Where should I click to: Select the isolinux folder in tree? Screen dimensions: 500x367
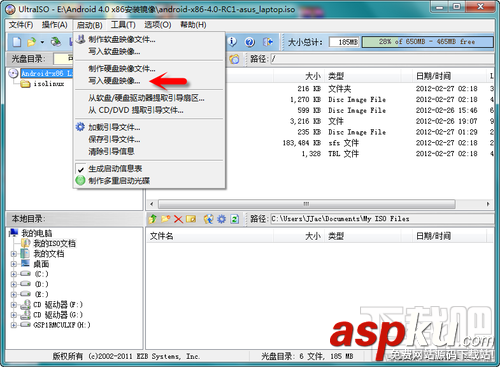click(49, 84)
